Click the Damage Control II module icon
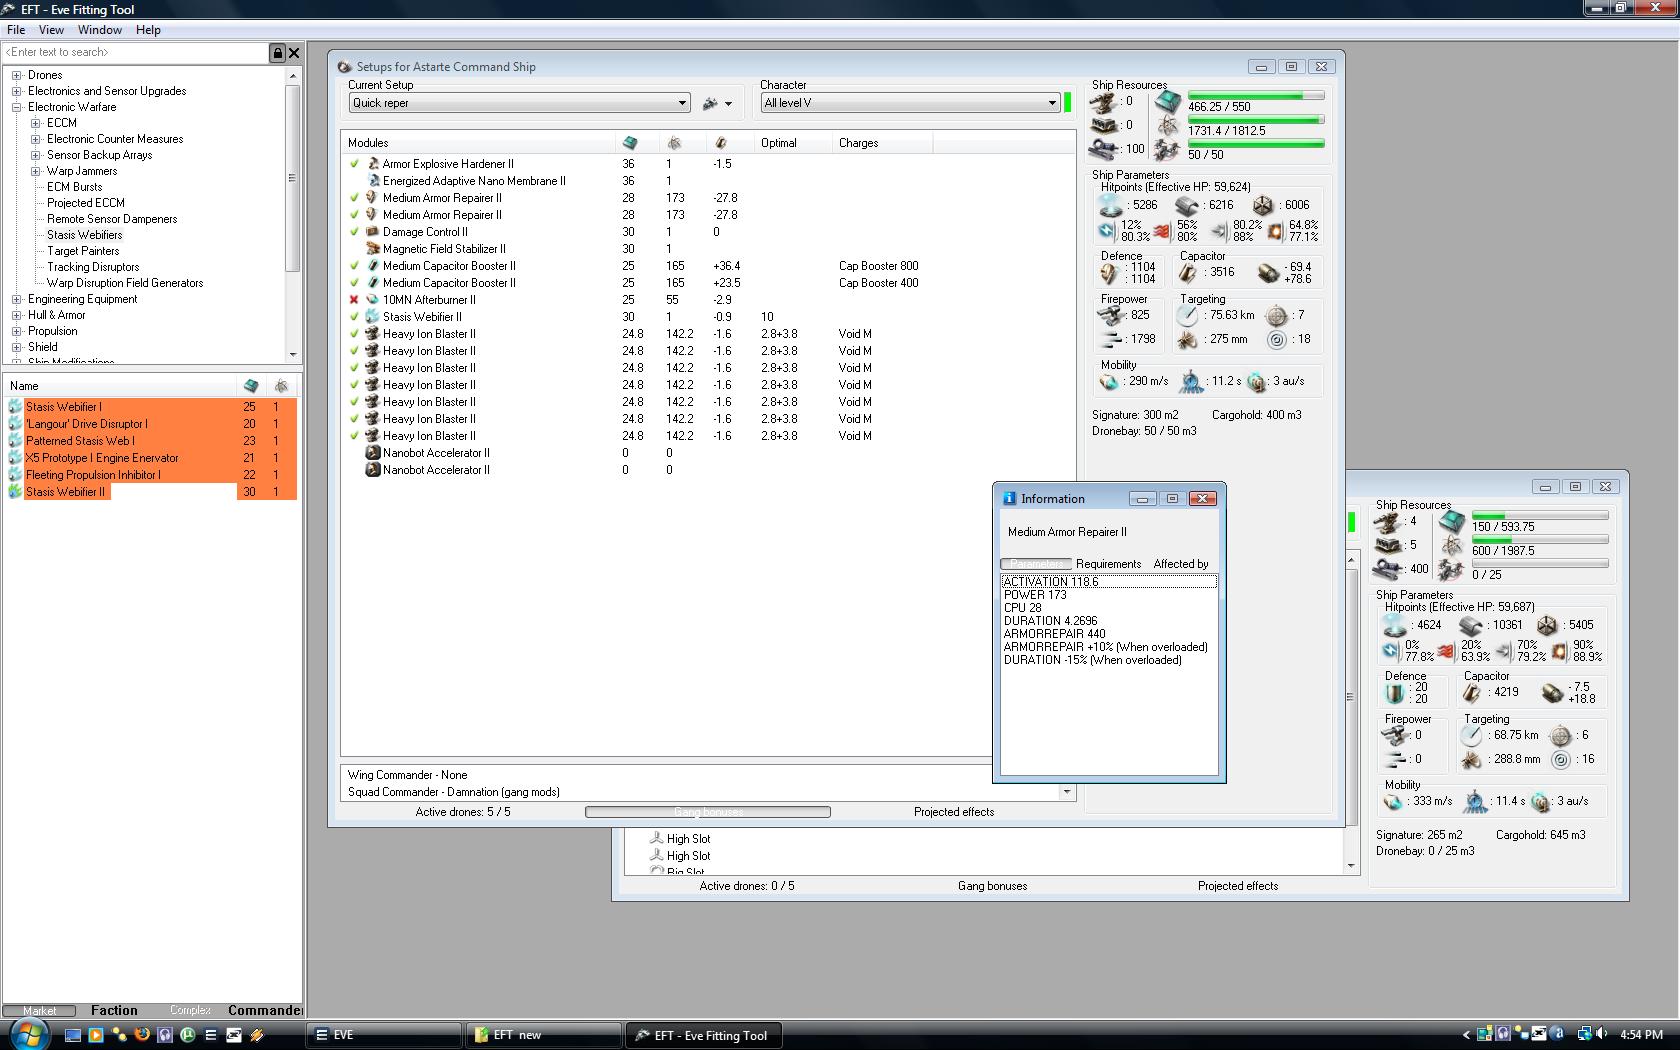This screenshot has width=1680, height=1050. point(373,232)
